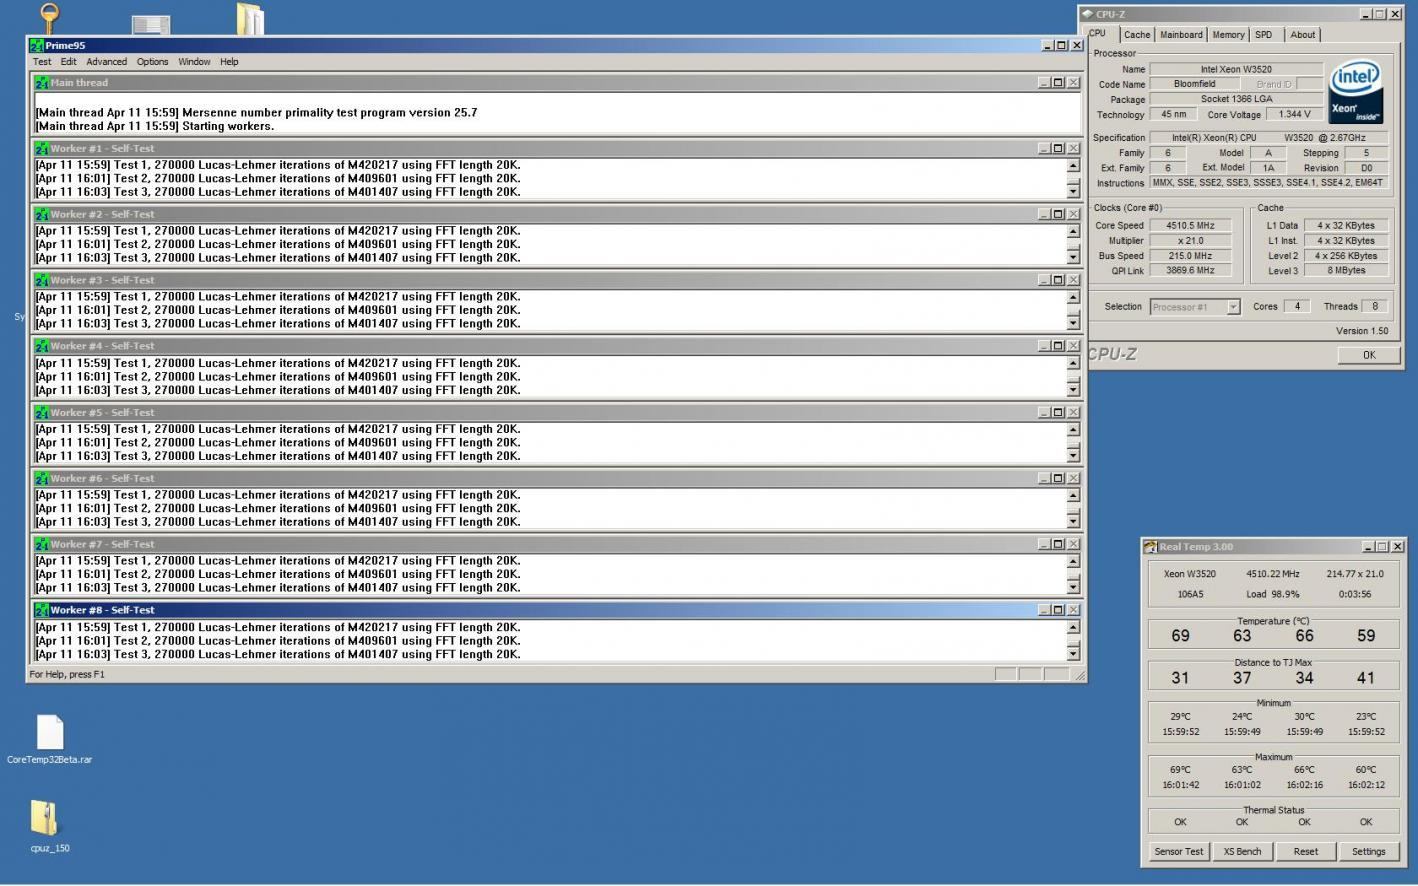Click the Reset button in Real Temp
The width and height of the screenshot is (1418, 886).
point(1305,852)
